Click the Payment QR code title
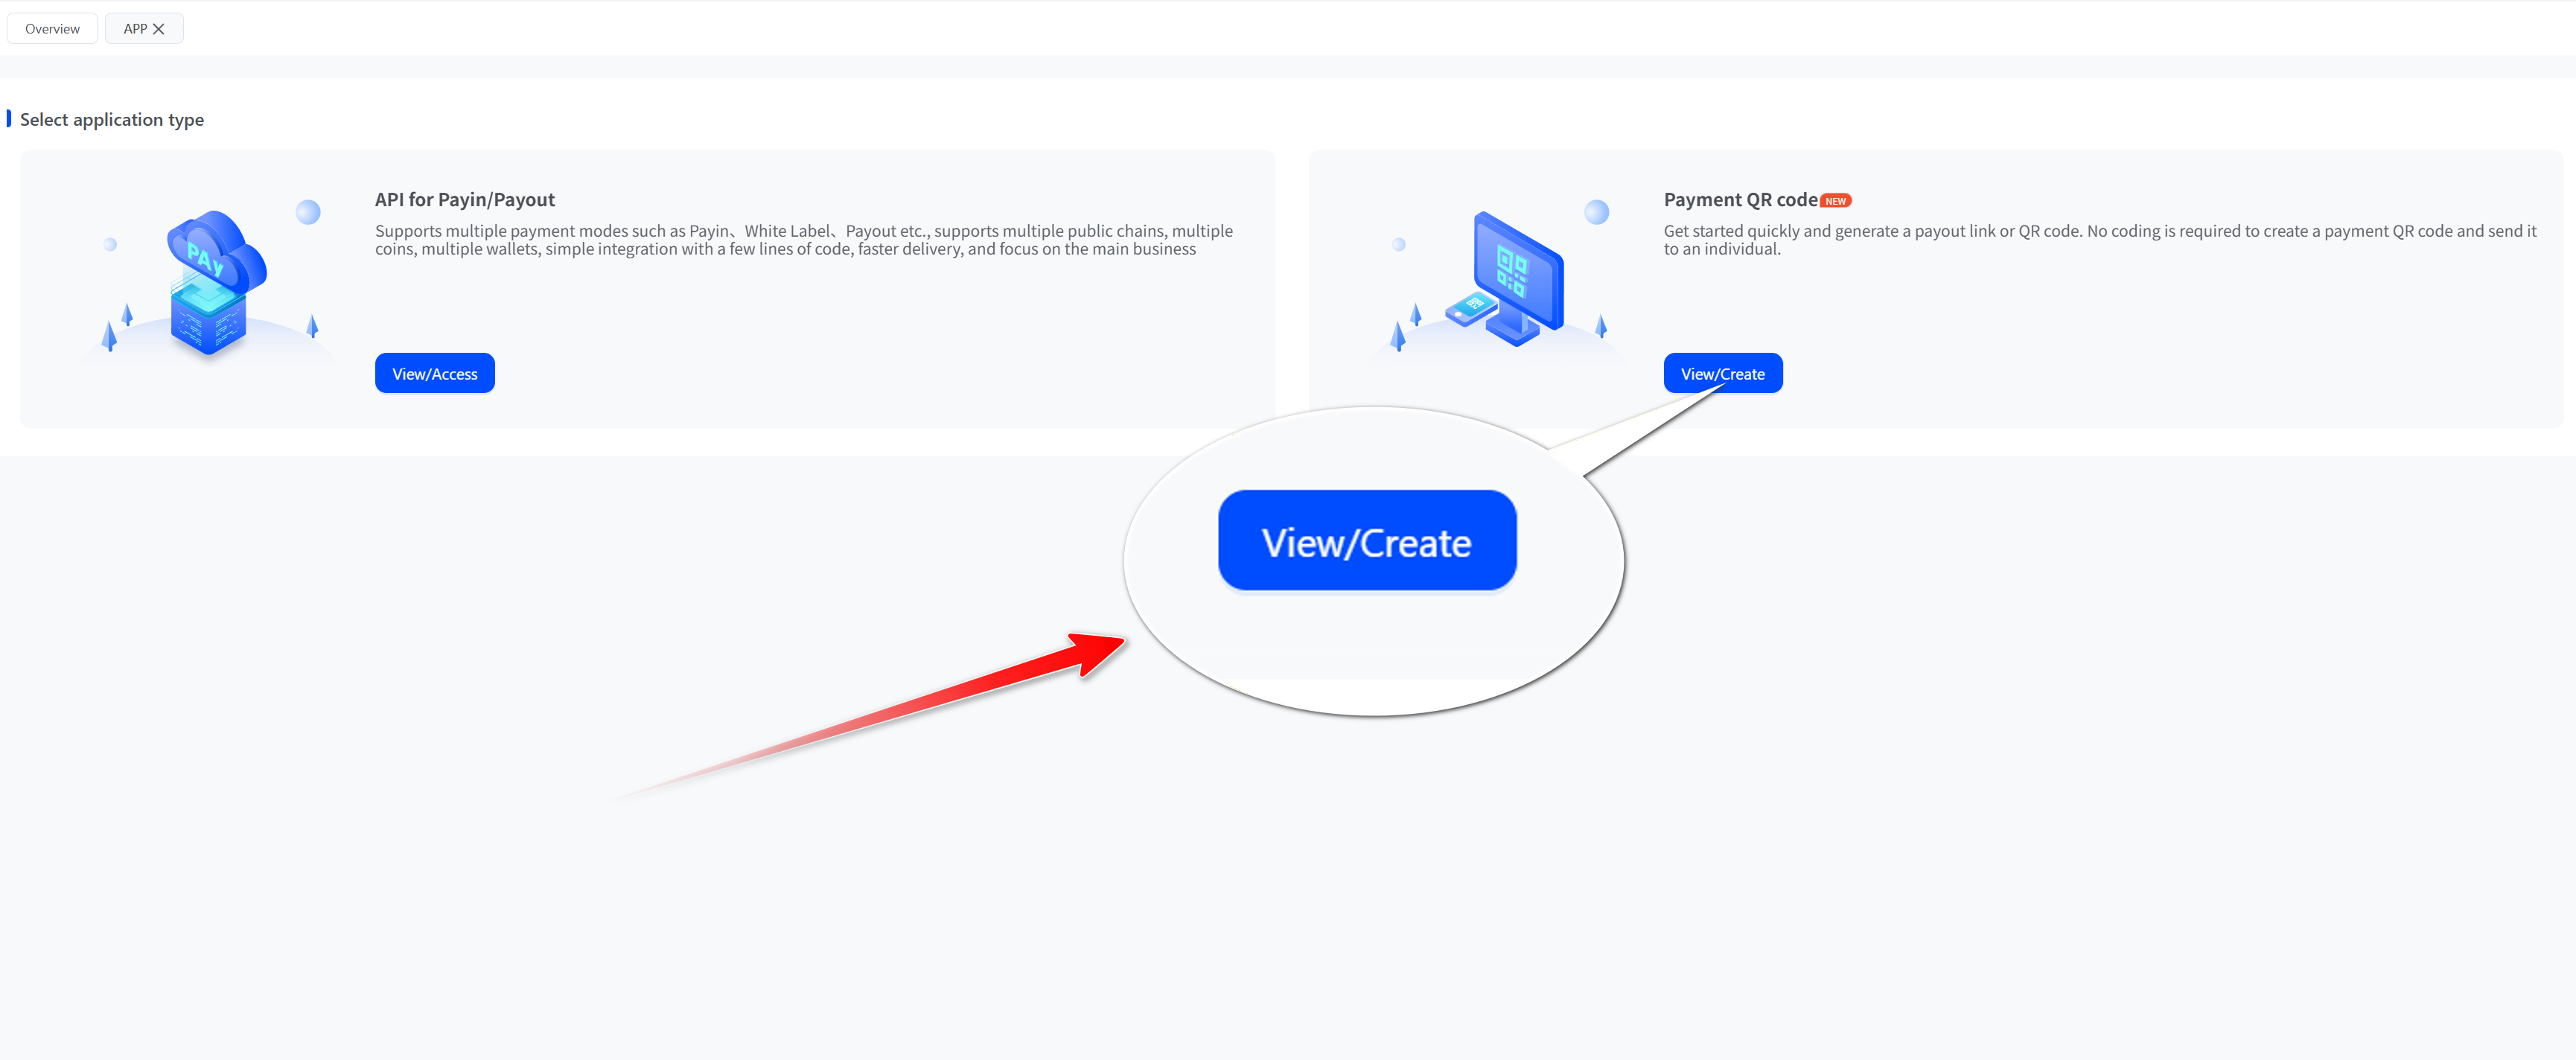2576x1060 pixels. tap(1740, 199)
